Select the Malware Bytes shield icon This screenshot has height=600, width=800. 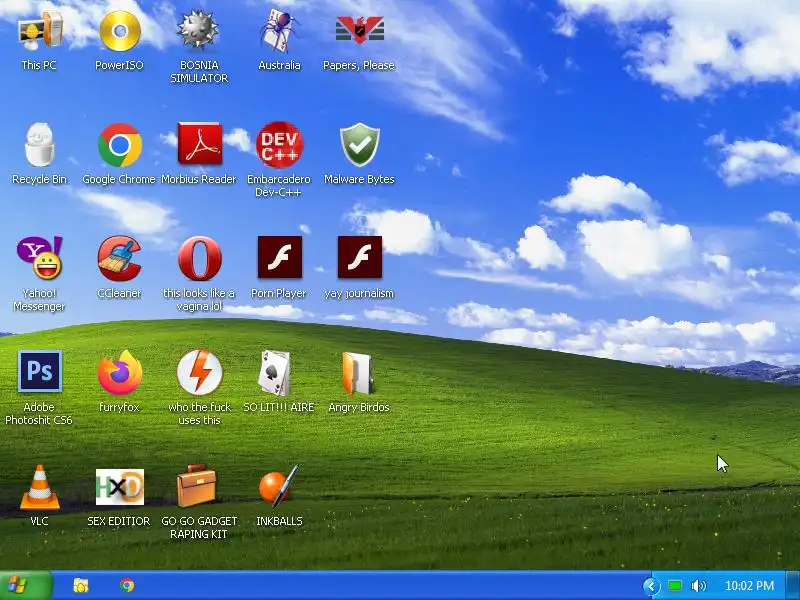coord(360,145)
